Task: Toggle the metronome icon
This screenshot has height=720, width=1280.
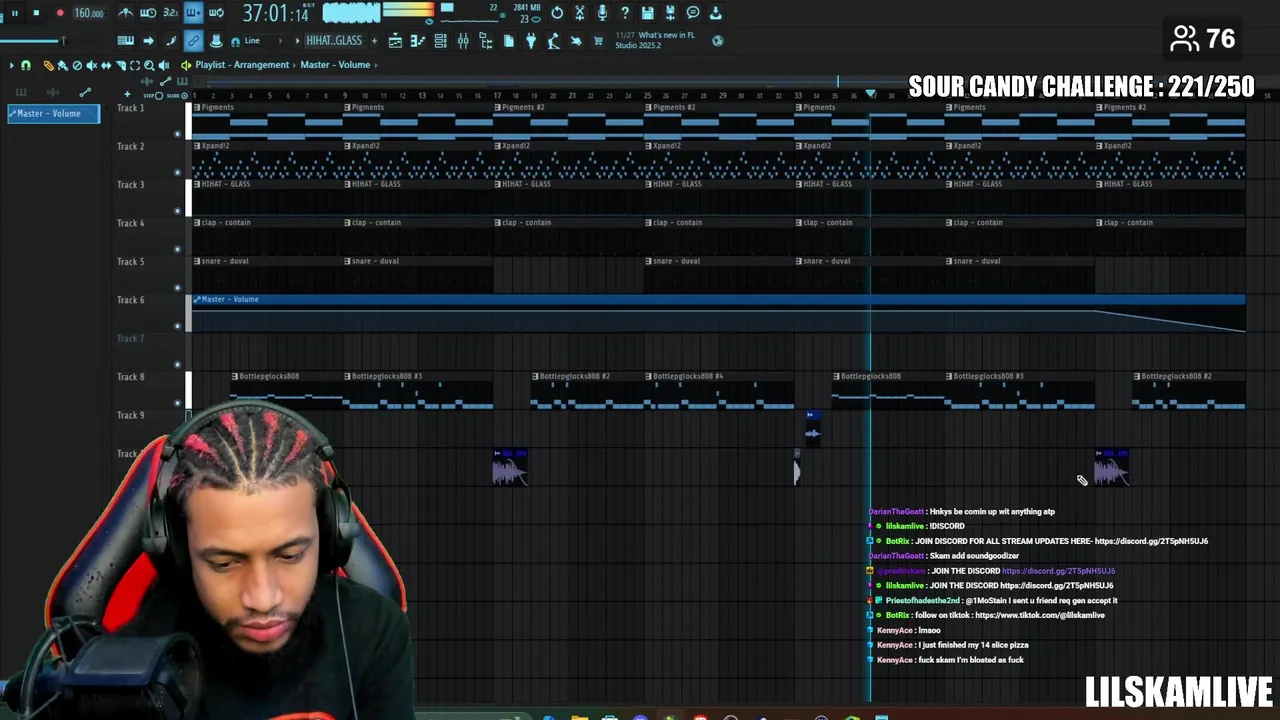Action: 126,13
